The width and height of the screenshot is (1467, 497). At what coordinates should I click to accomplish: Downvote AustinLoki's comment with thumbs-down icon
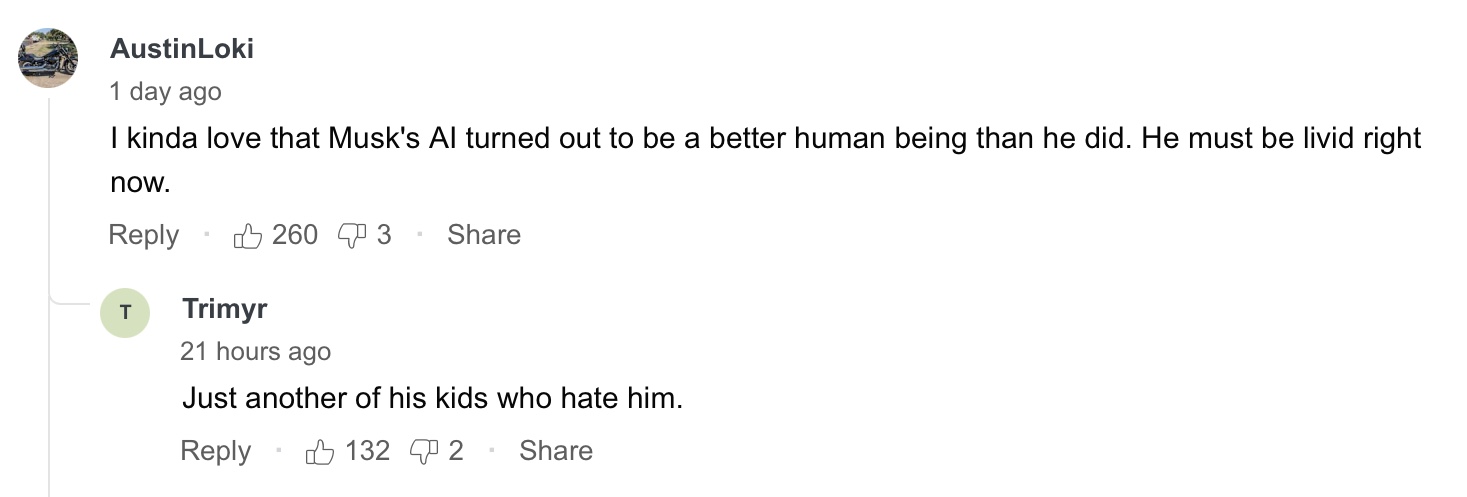click(353, 235)
